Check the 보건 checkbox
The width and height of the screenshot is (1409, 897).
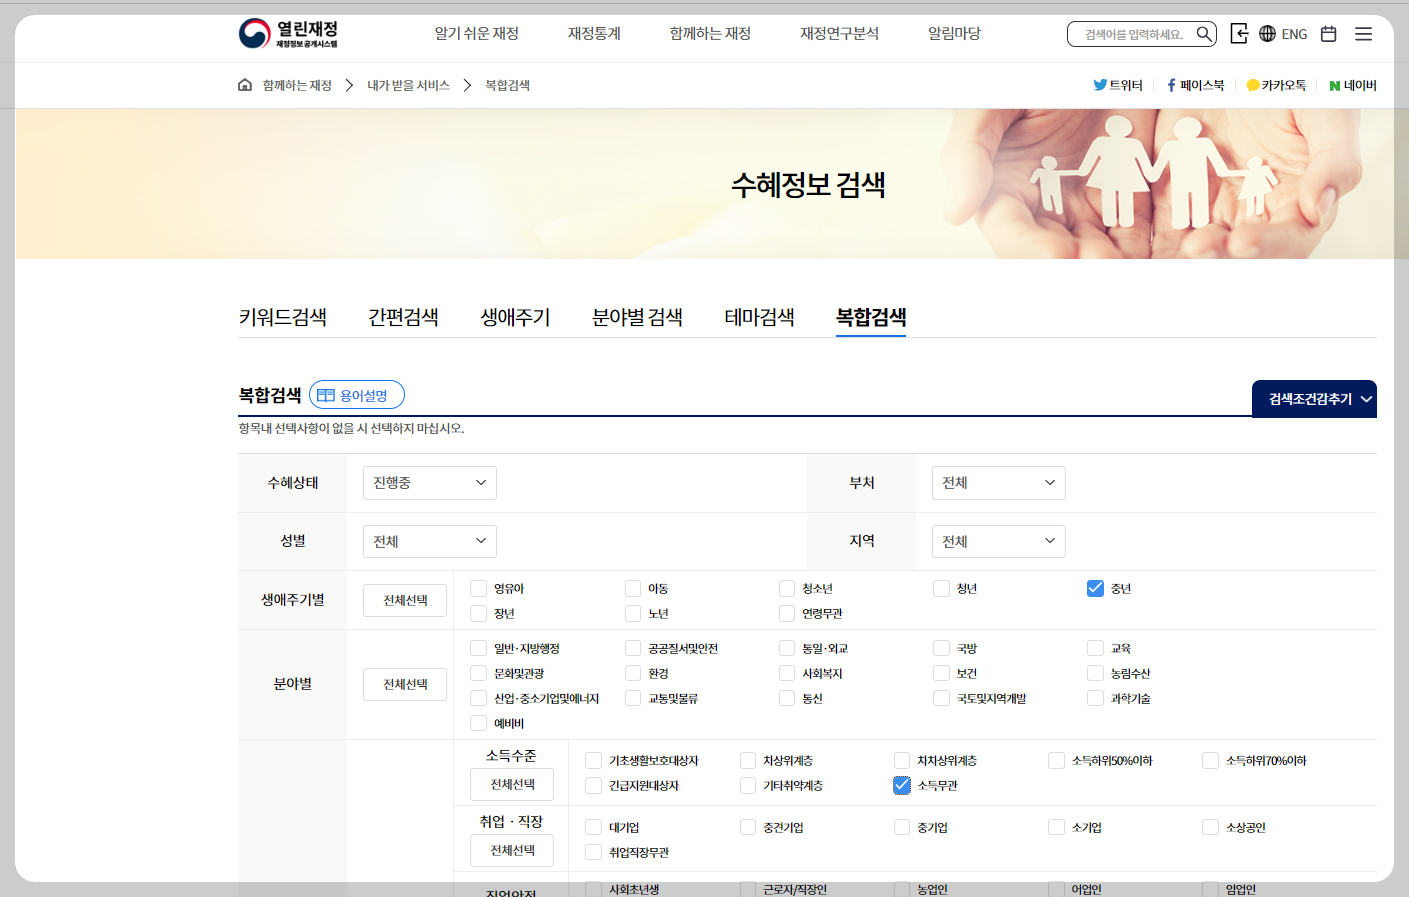[941, 673]
